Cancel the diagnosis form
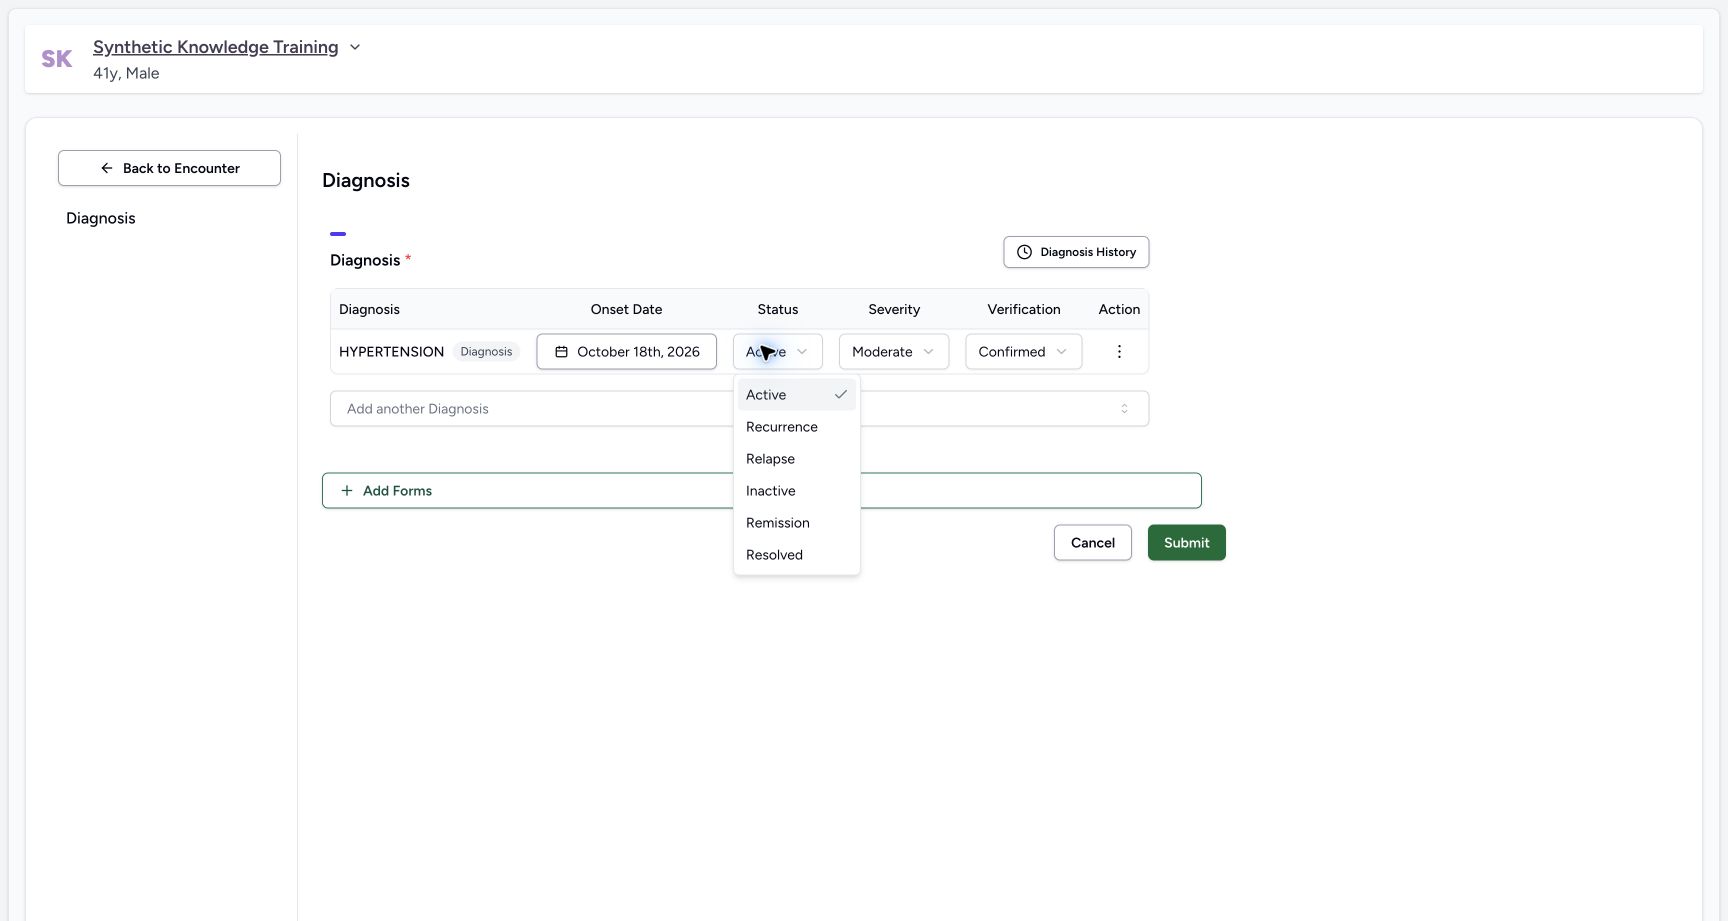 pyautogui.click(x=1092, y=543)
